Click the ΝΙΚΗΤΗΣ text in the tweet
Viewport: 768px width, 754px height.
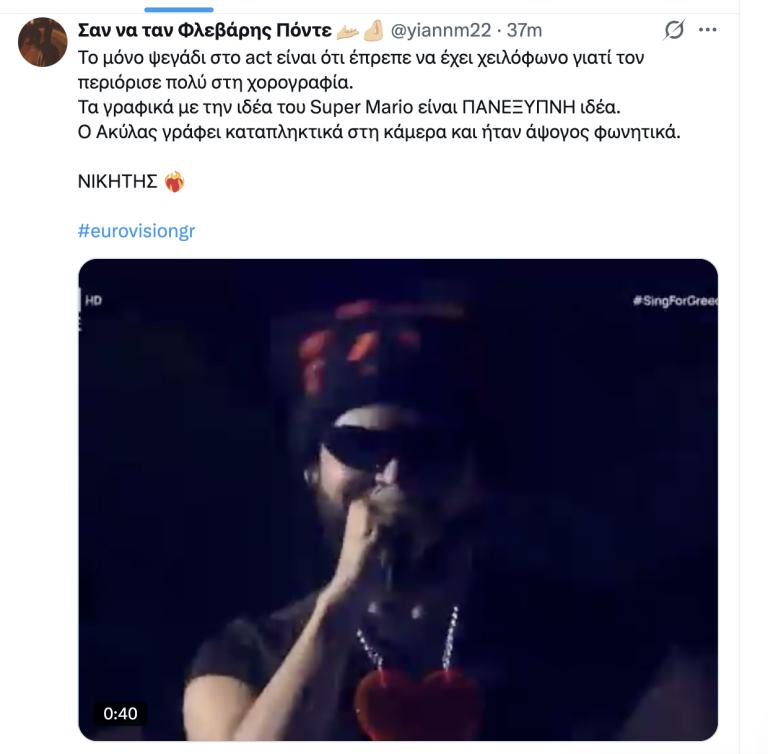click(118, 182)
